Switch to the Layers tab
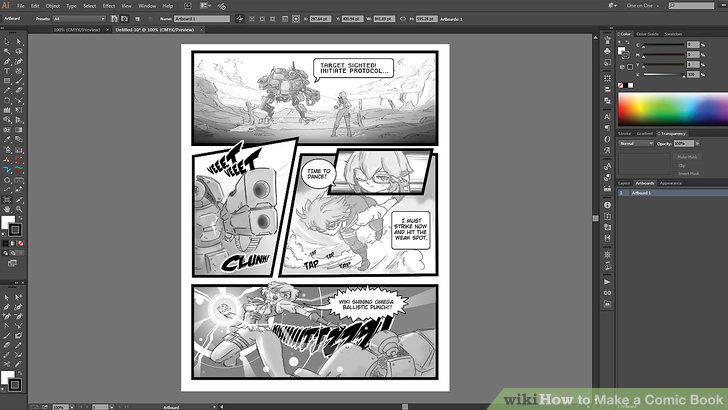Viewport: 728px width, 410px height. point(624,183)
